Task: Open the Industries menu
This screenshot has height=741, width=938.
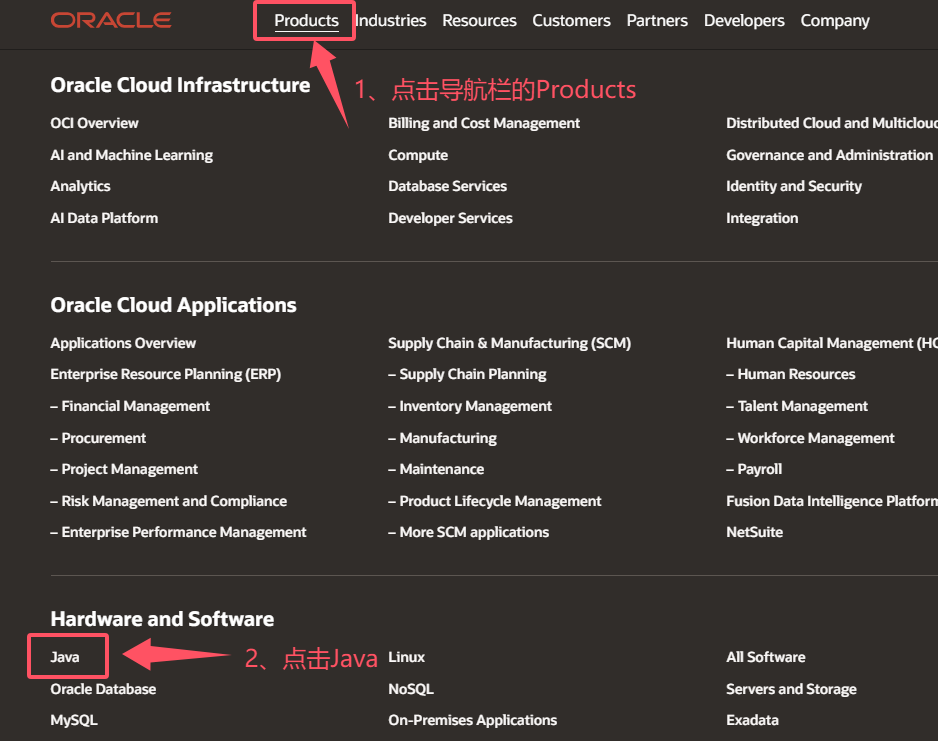Action: pyautogui.click(x=391, y=20)
